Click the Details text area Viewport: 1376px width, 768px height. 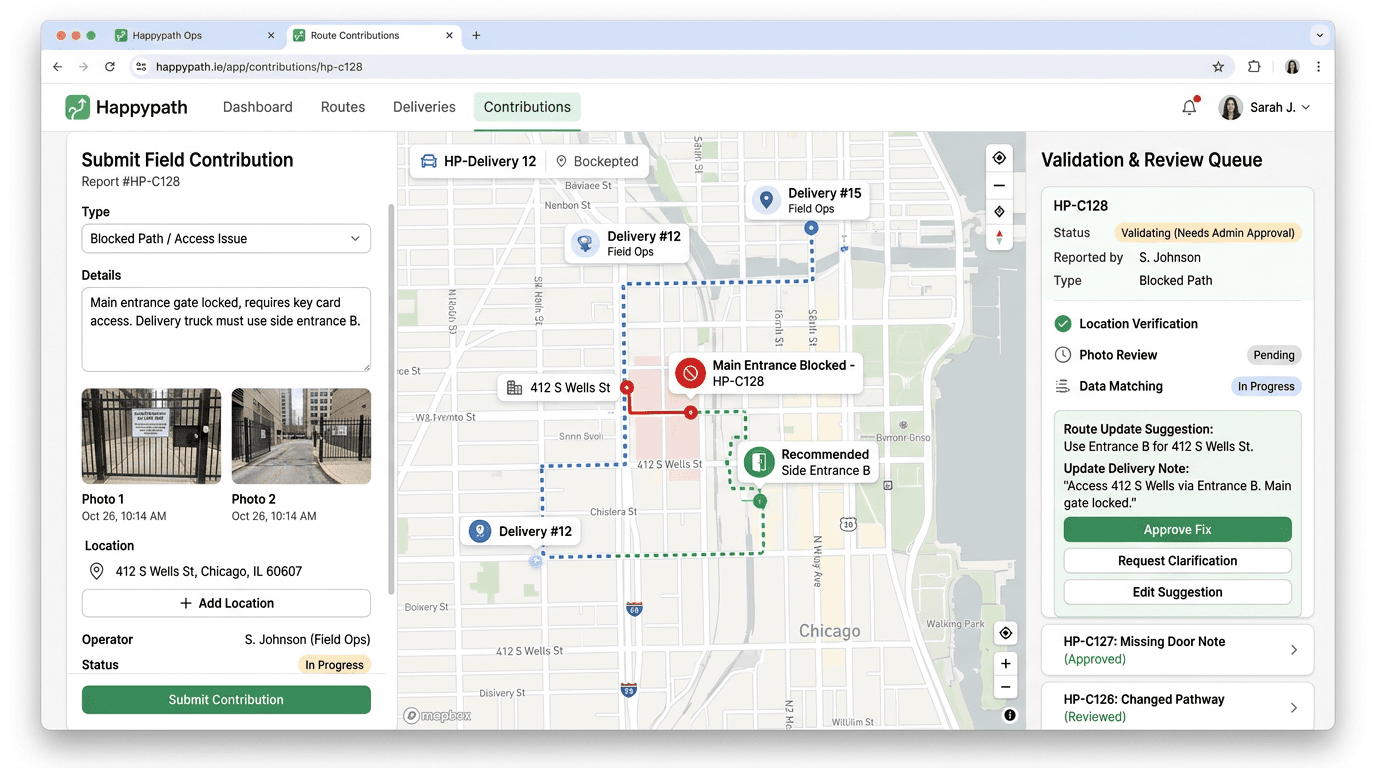(x=226, y=330)
